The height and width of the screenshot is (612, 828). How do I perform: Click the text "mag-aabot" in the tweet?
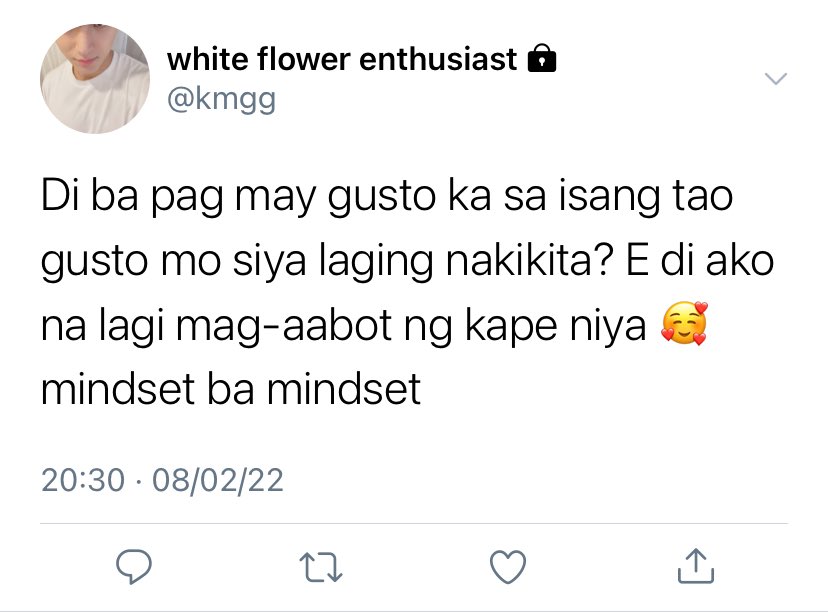284,326
